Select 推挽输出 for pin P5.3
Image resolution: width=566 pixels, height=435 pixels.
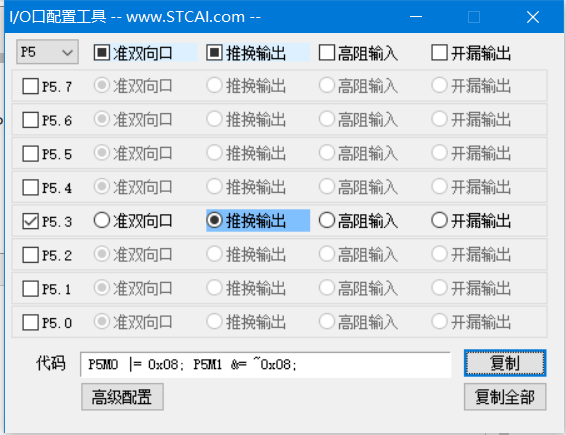tap(214, 220)
